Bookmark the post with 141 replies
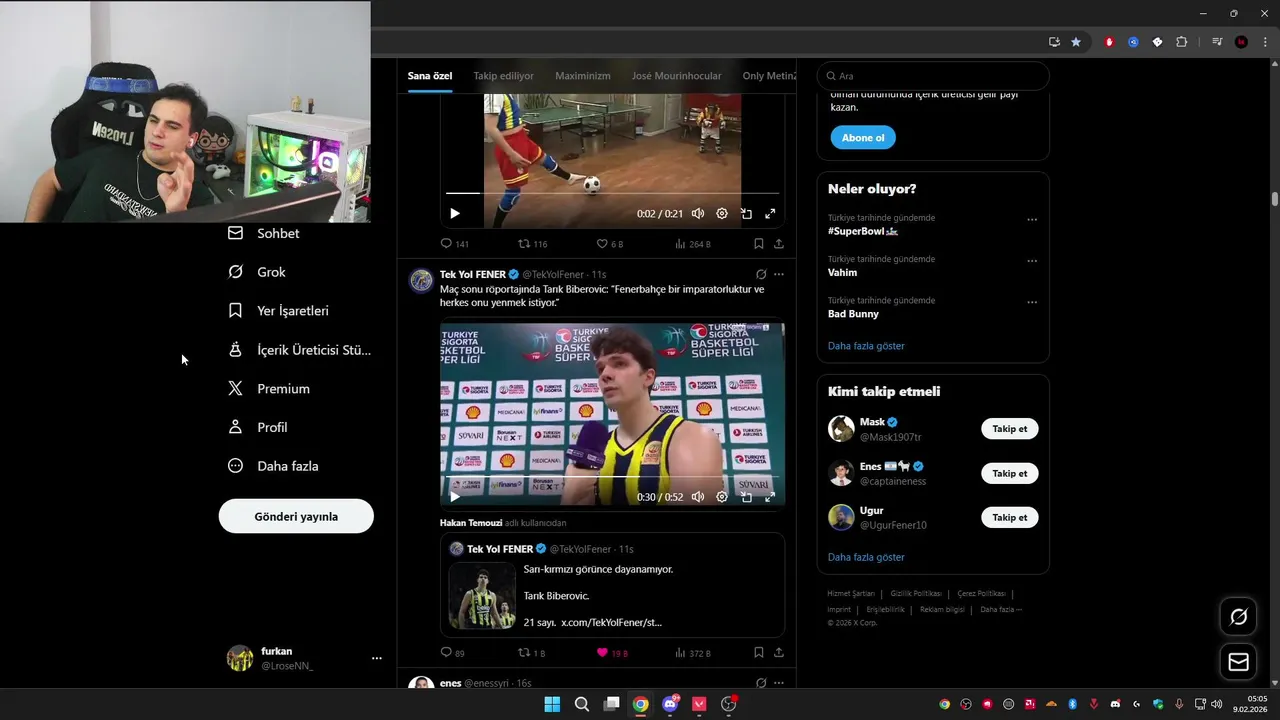Screen dimensions: 1280x720 click(759, 244)
